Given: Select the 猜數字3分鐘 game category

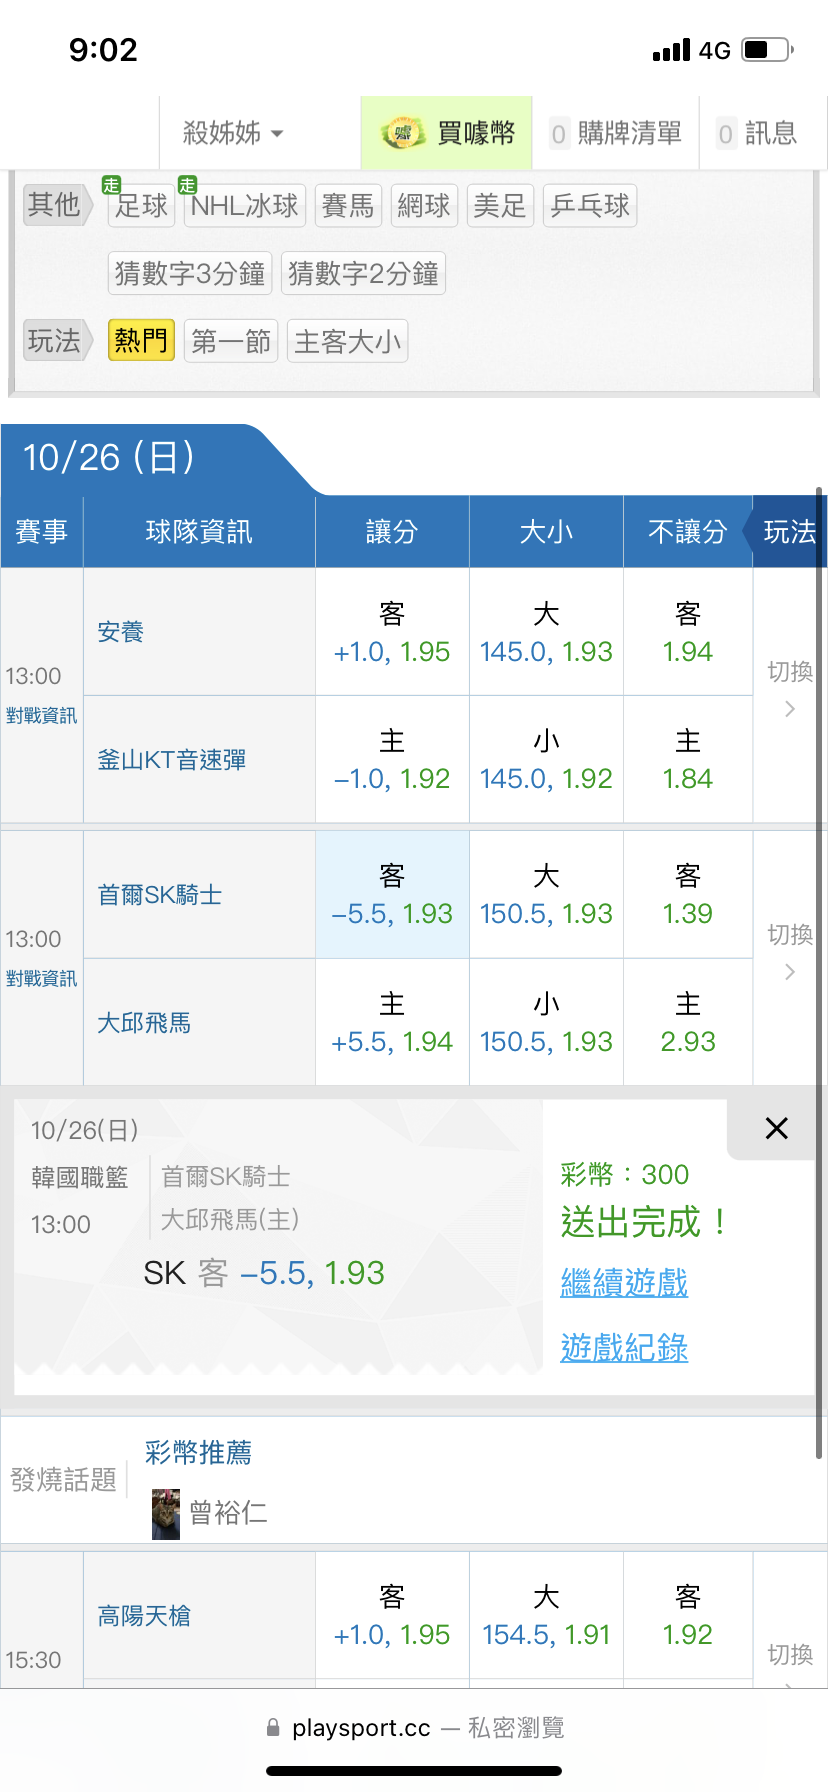Looking at the screenshot, I should 190,273.
